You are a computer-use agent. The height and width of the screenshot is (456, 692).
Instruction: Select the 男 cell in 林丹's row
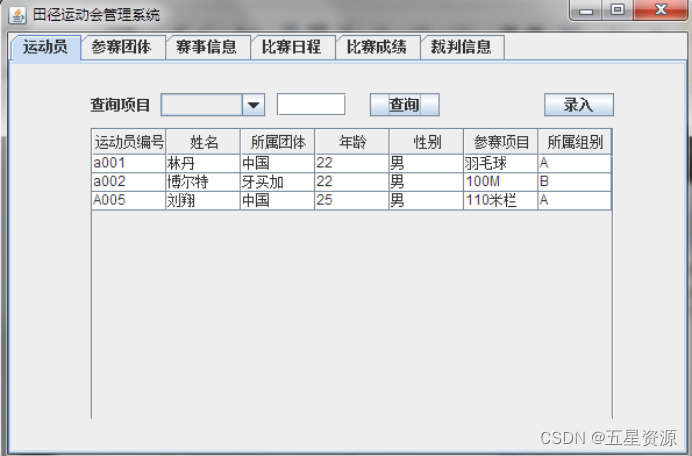point(427,163)
